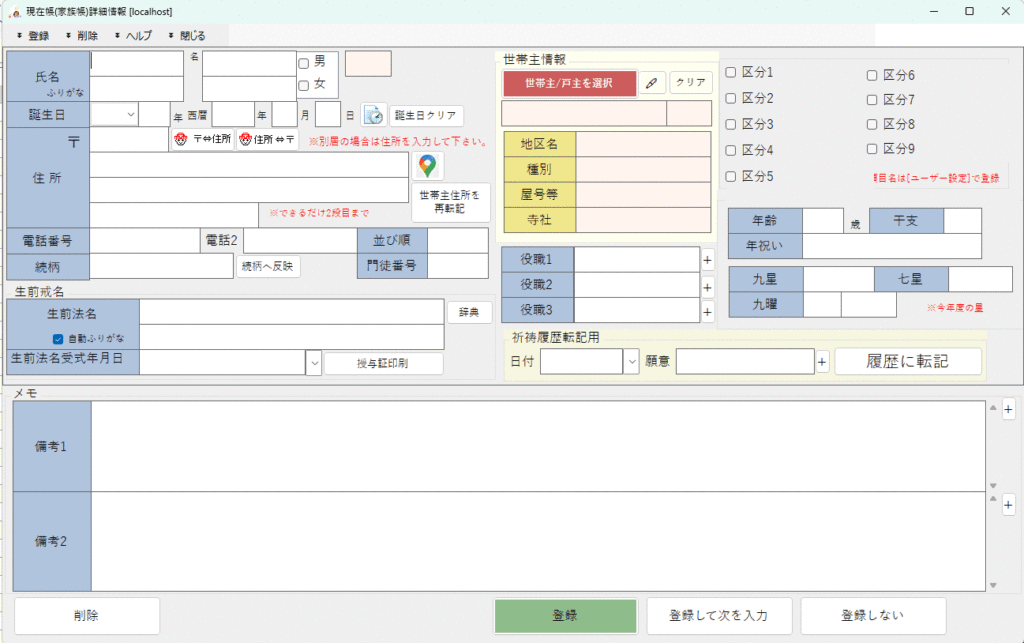The width and height of the screenshot is (1024, 643).
Task: Convert address to postal code (住所⇔〒)
Action: point(267,140)
